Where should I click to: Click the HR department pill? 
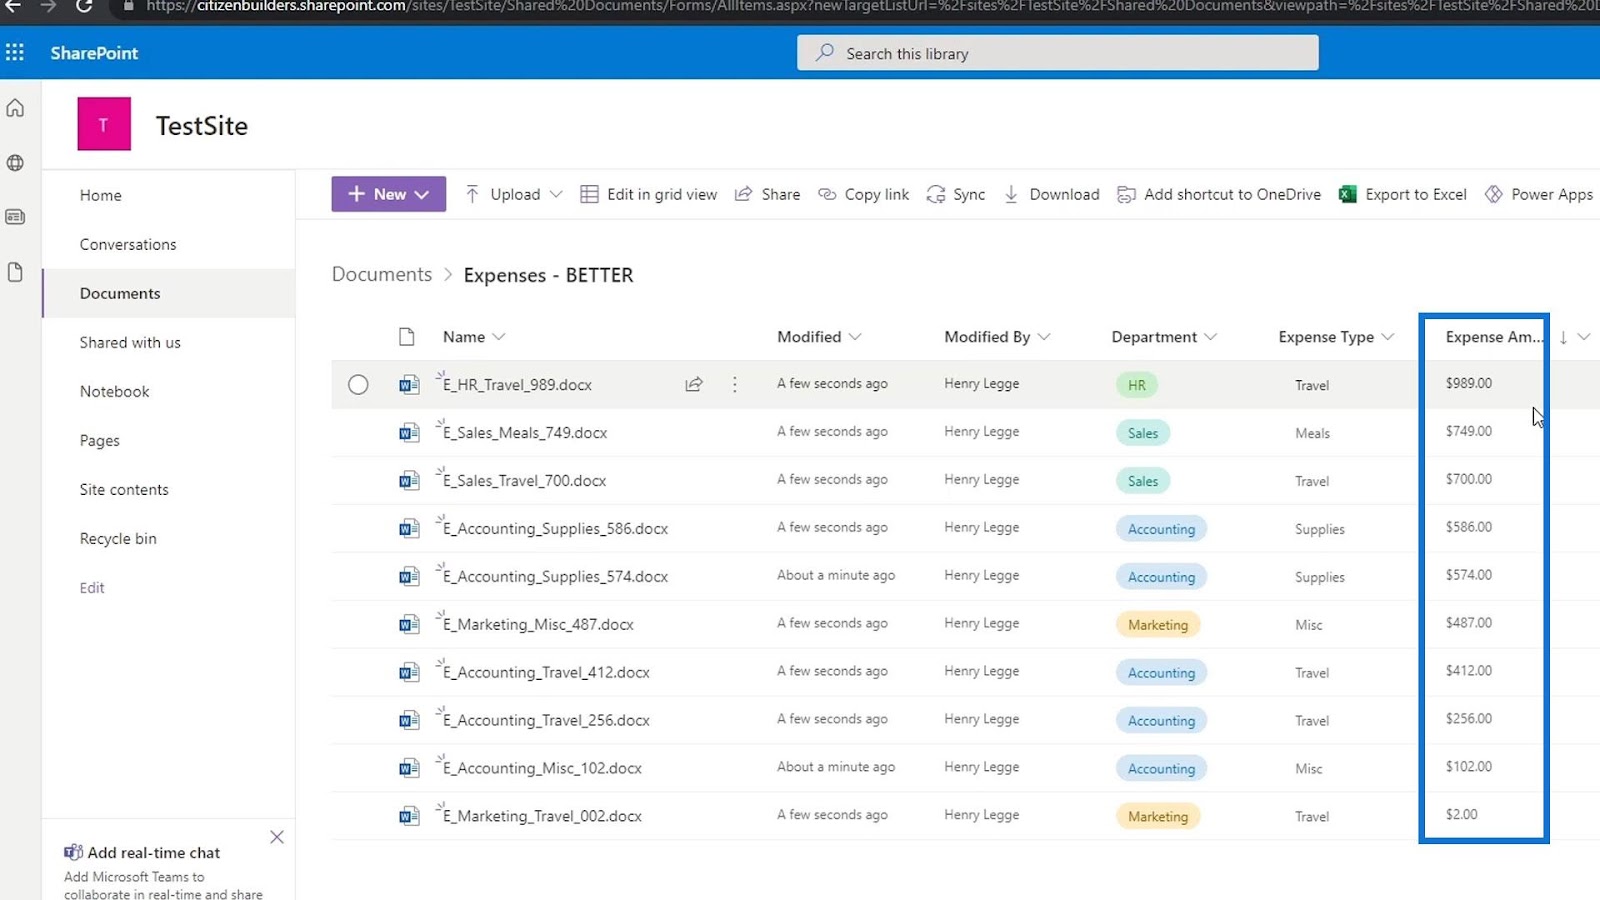pos(1137,385)
